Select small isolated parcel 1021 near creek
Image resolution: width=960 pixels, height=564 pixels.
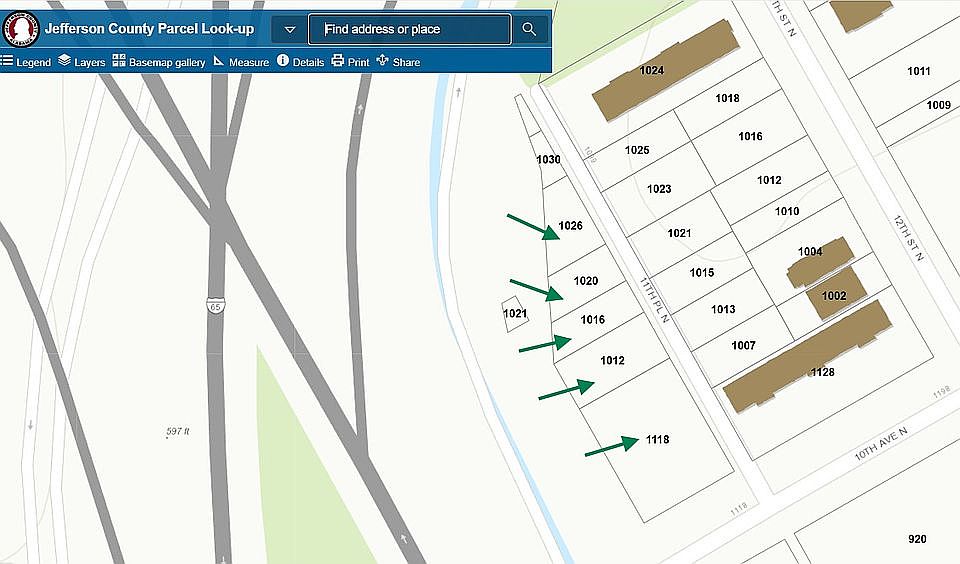[515, 314]
